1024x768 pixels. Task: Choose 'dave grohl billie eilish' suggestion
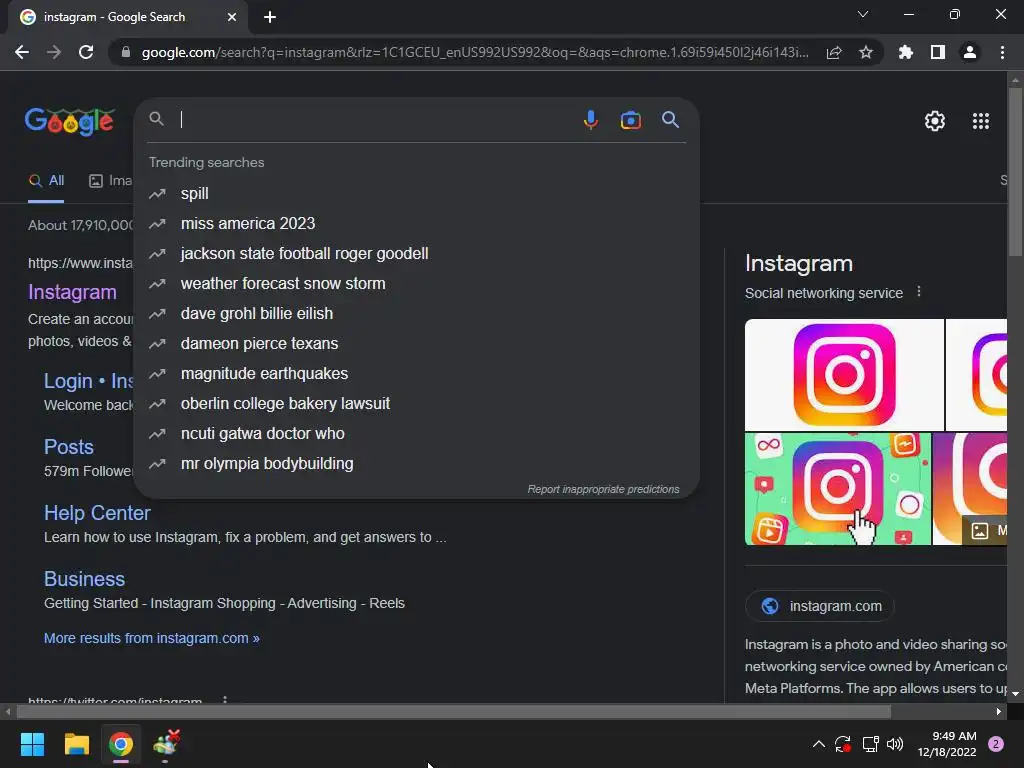[417, 314]
